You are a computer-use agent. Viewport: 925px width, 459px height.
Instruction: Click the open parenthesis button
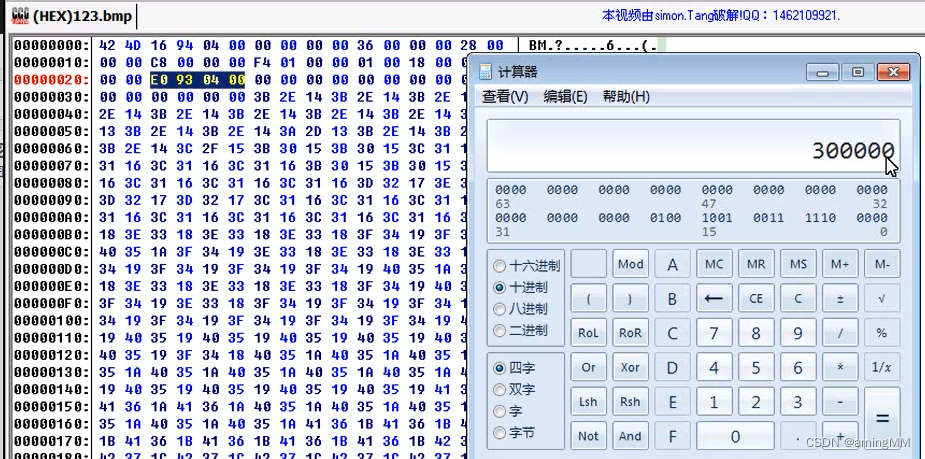(588, 298)
